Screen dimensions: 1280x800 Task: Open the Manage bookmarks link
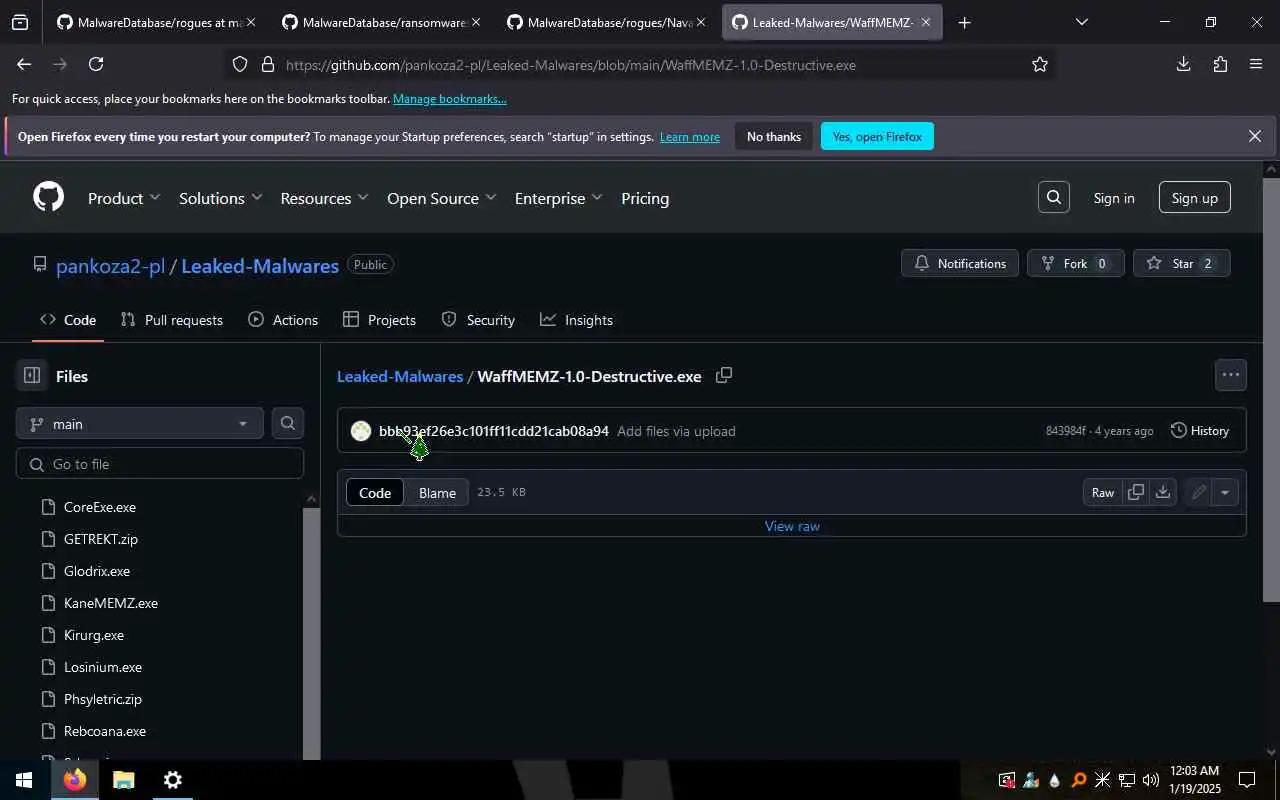450,99
